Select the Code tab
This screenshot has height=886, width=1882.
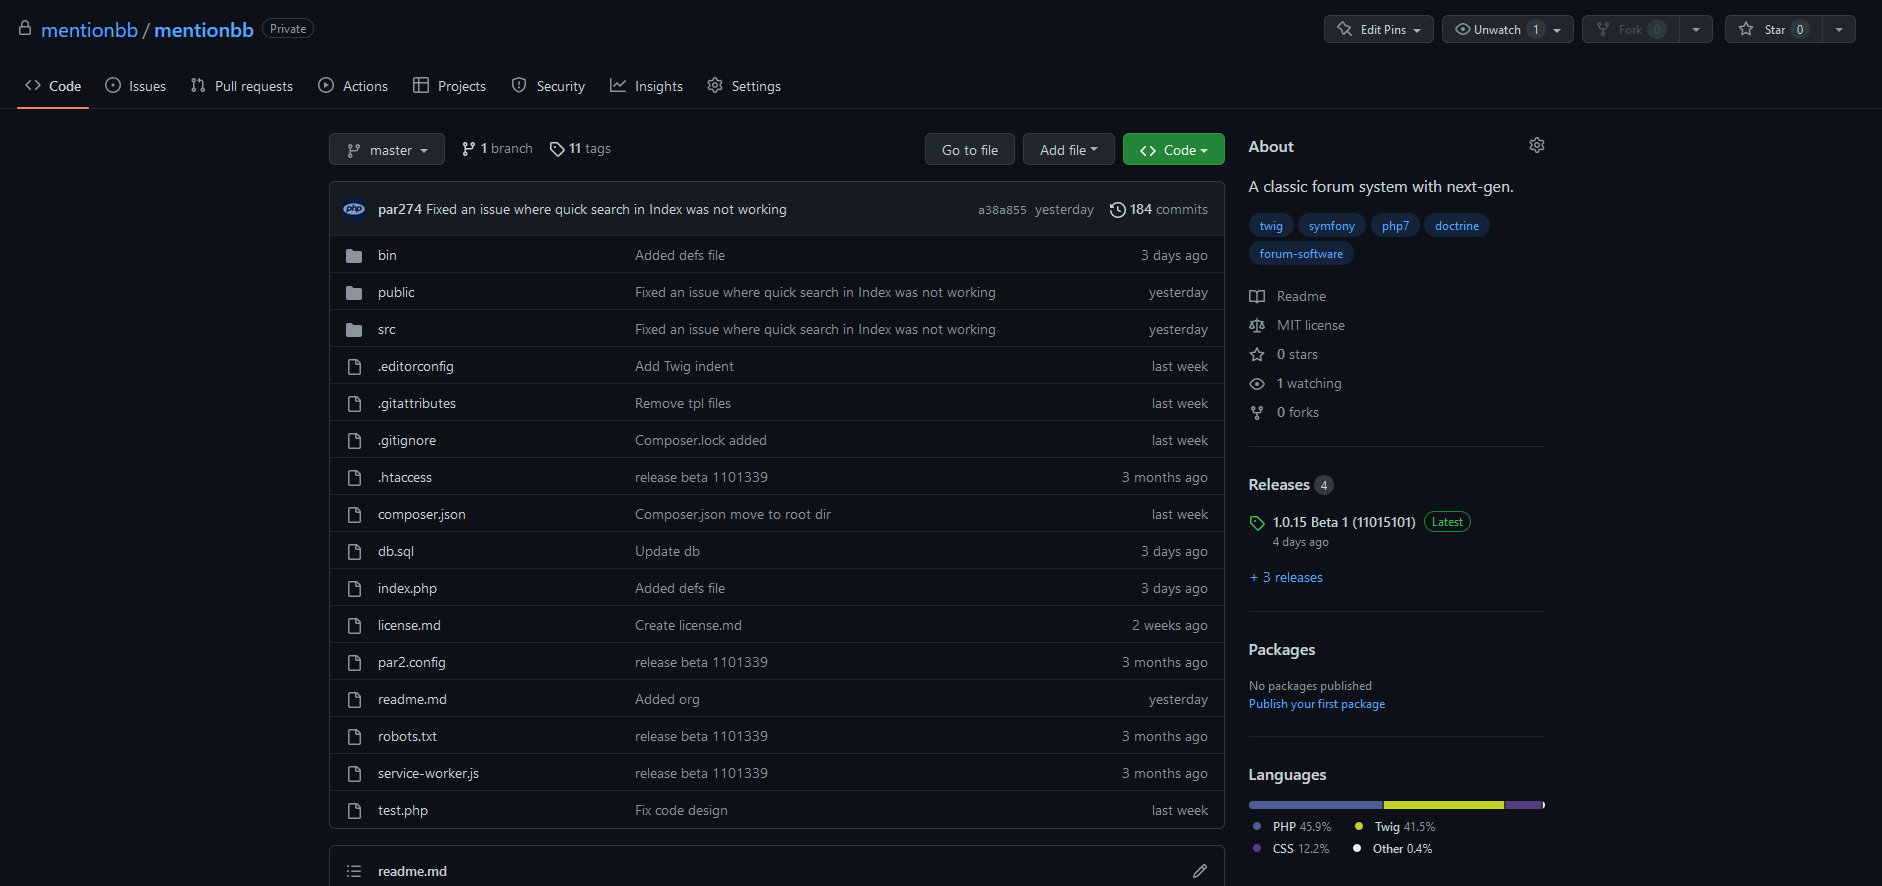(53, 86)
